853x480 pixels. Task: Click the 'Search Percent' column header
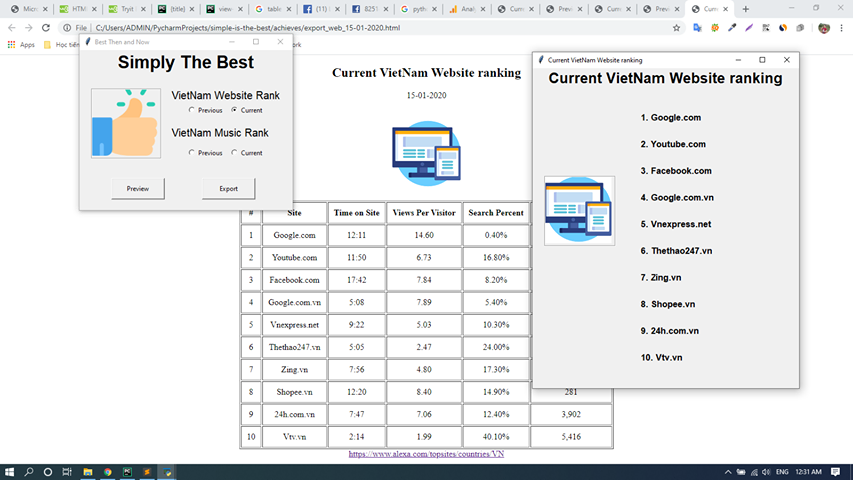point(496,213)
